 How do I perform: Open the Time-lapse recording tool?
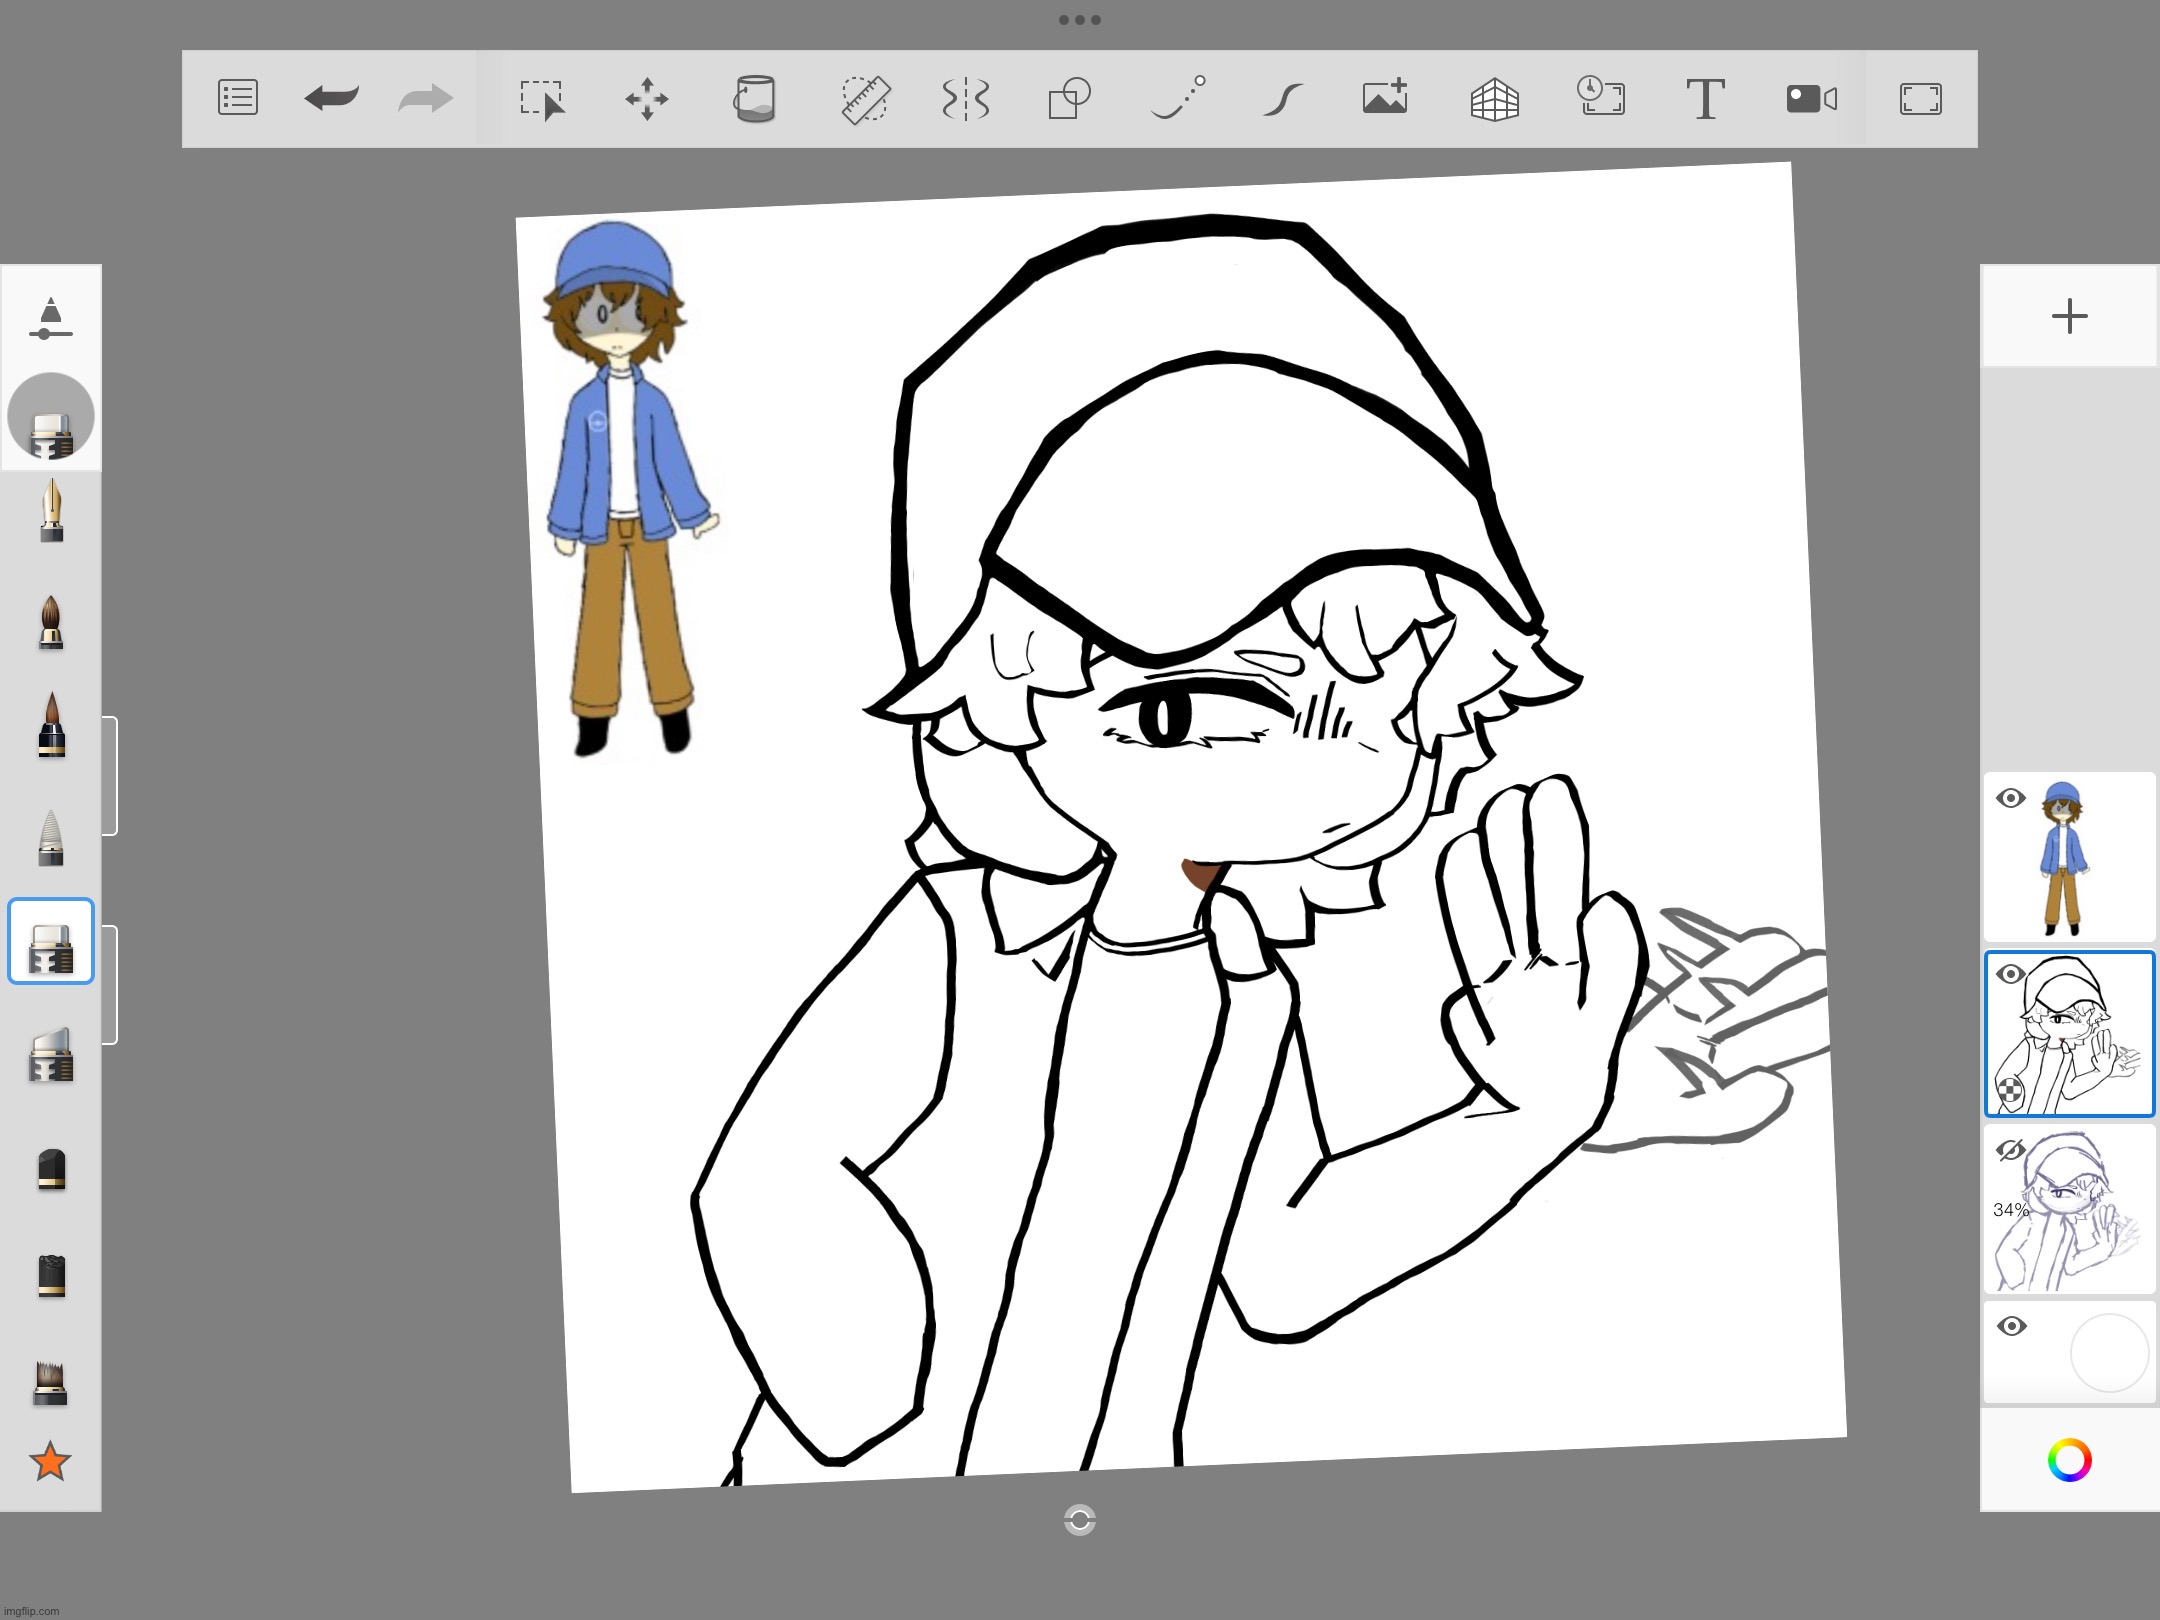coord(1601,97)
